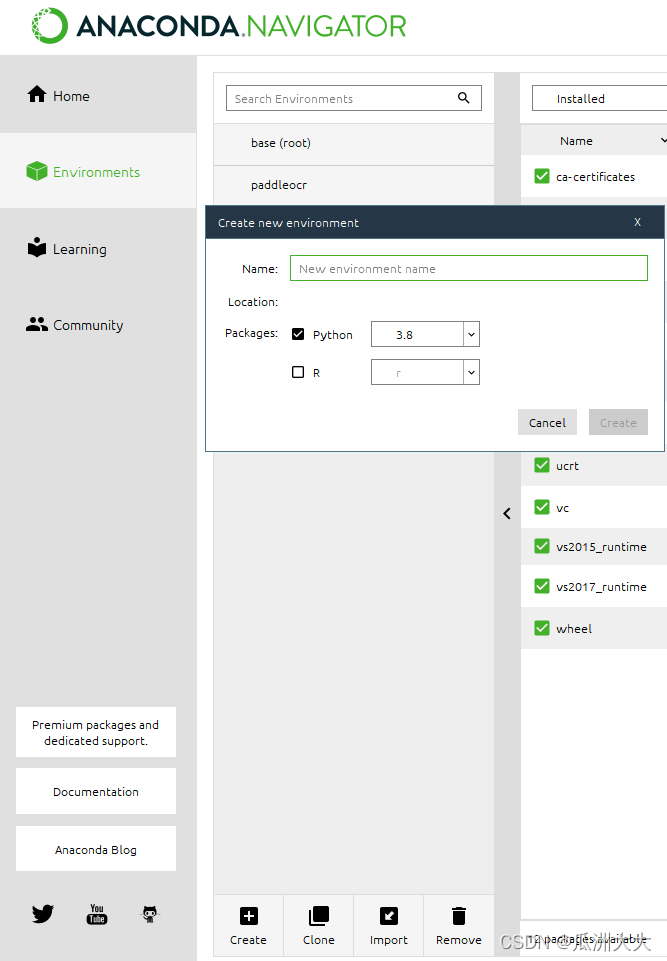667x961 pixels.
Task: Switch to the Environments tab
Action: [98, 172]
